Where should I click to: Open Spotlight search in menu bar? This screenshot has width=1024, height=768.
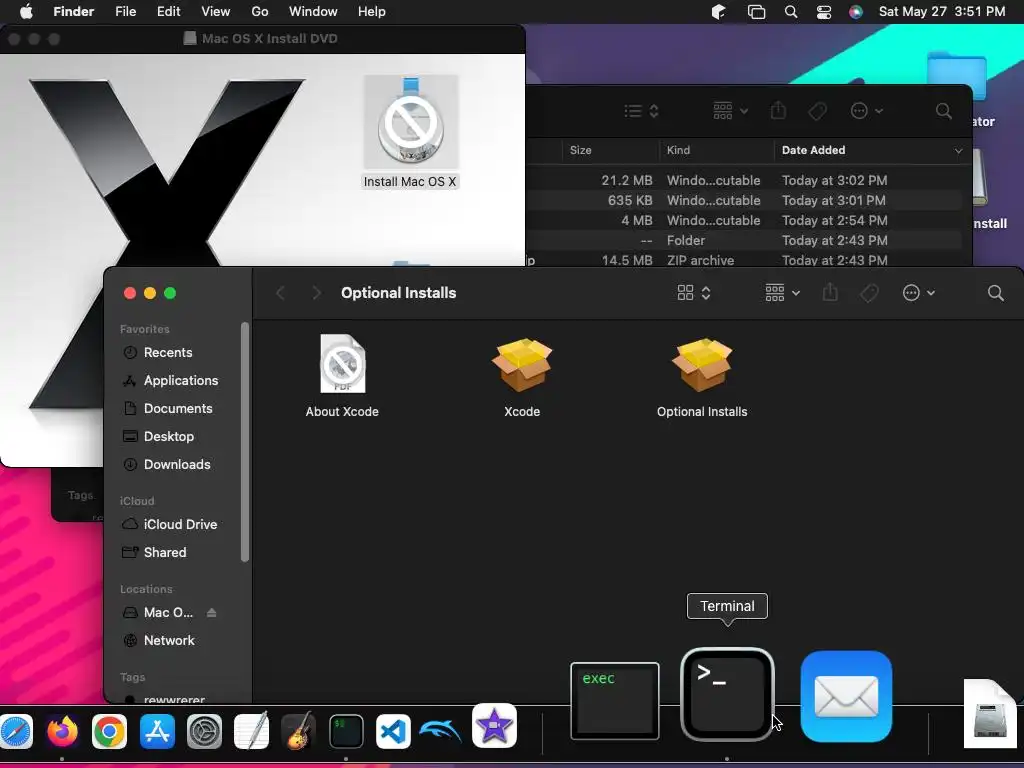[x=791, y=12]
